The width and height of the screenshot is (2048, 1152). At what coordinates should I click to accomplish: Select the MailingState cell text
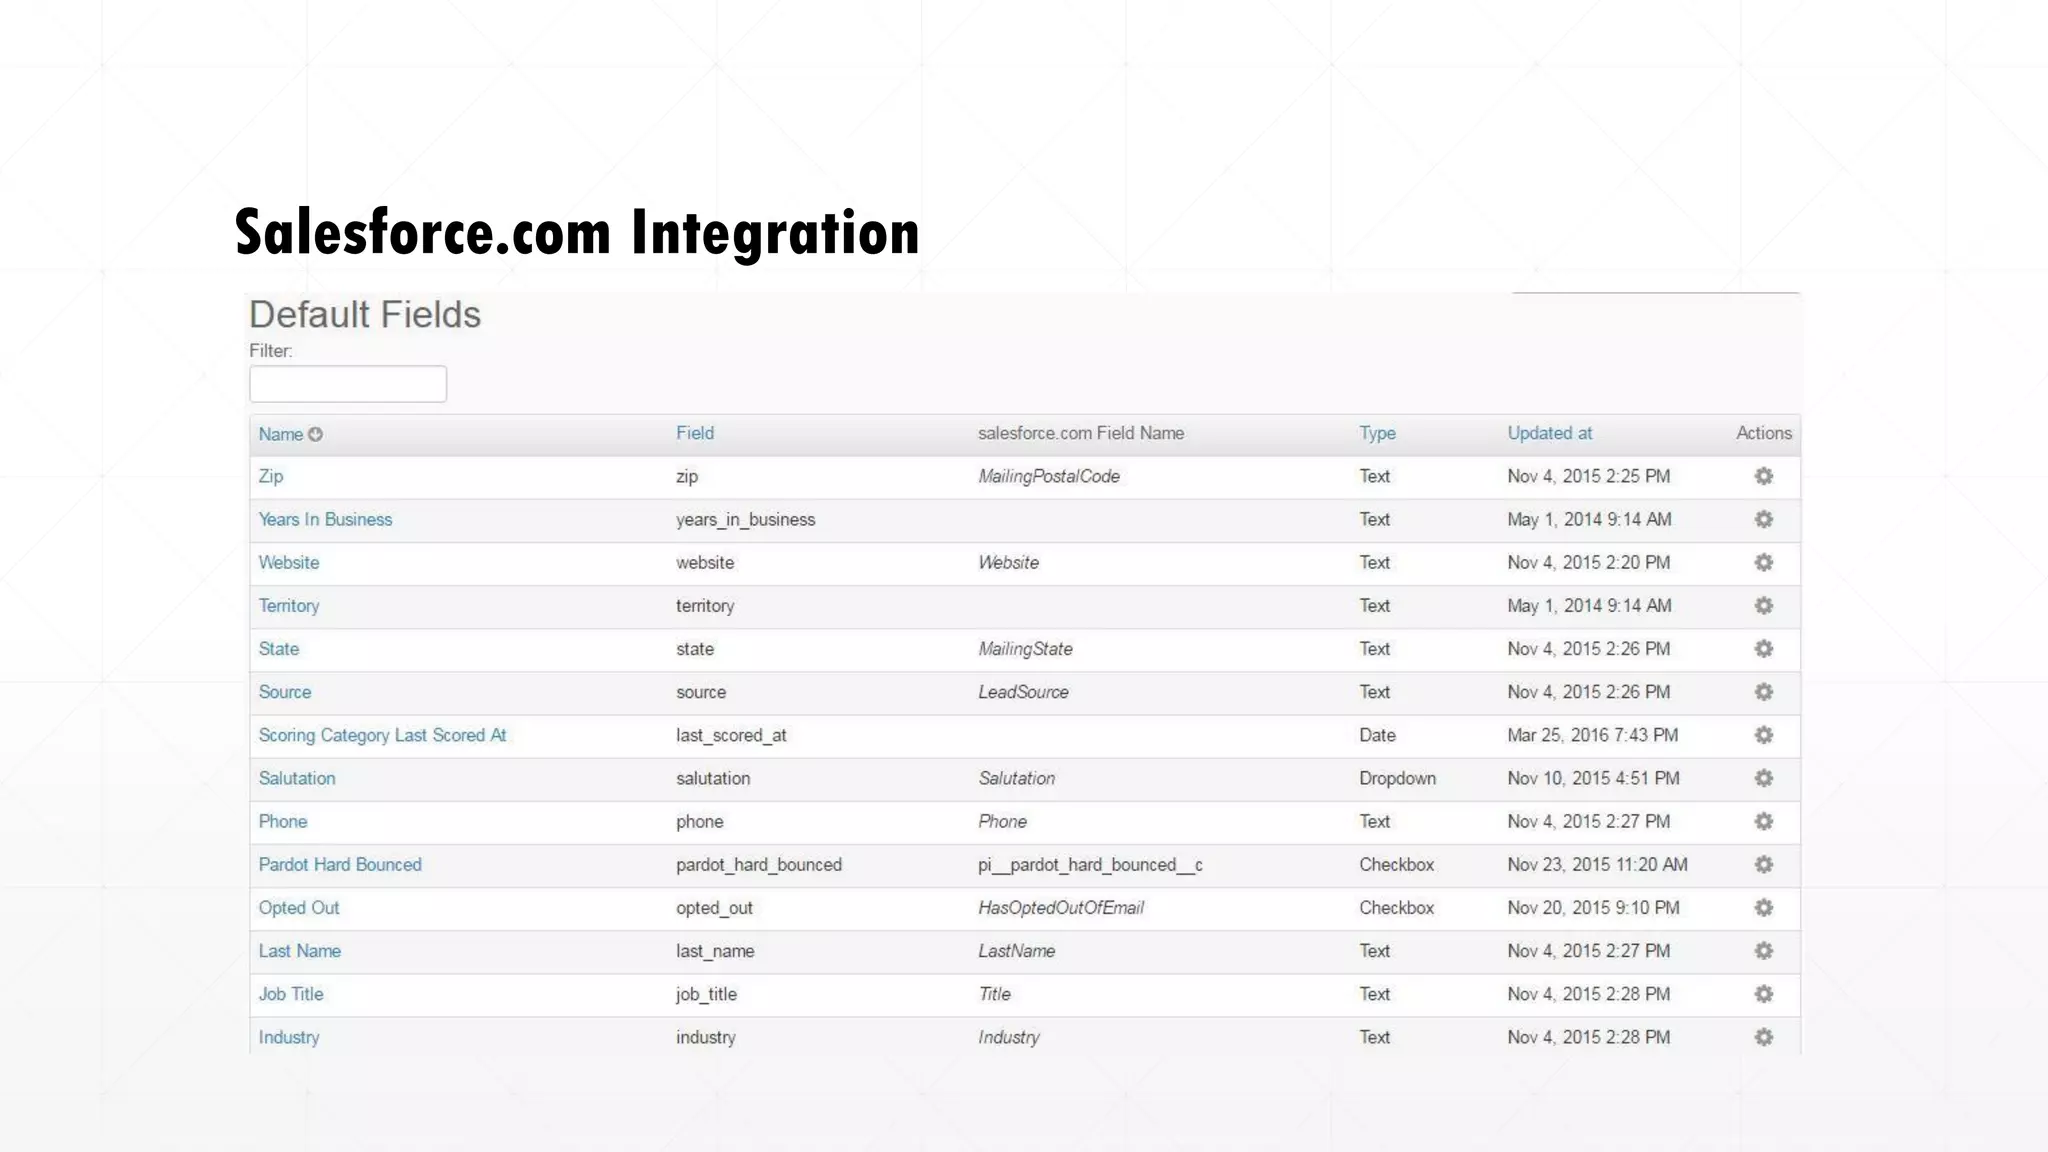pos(1025,649)
